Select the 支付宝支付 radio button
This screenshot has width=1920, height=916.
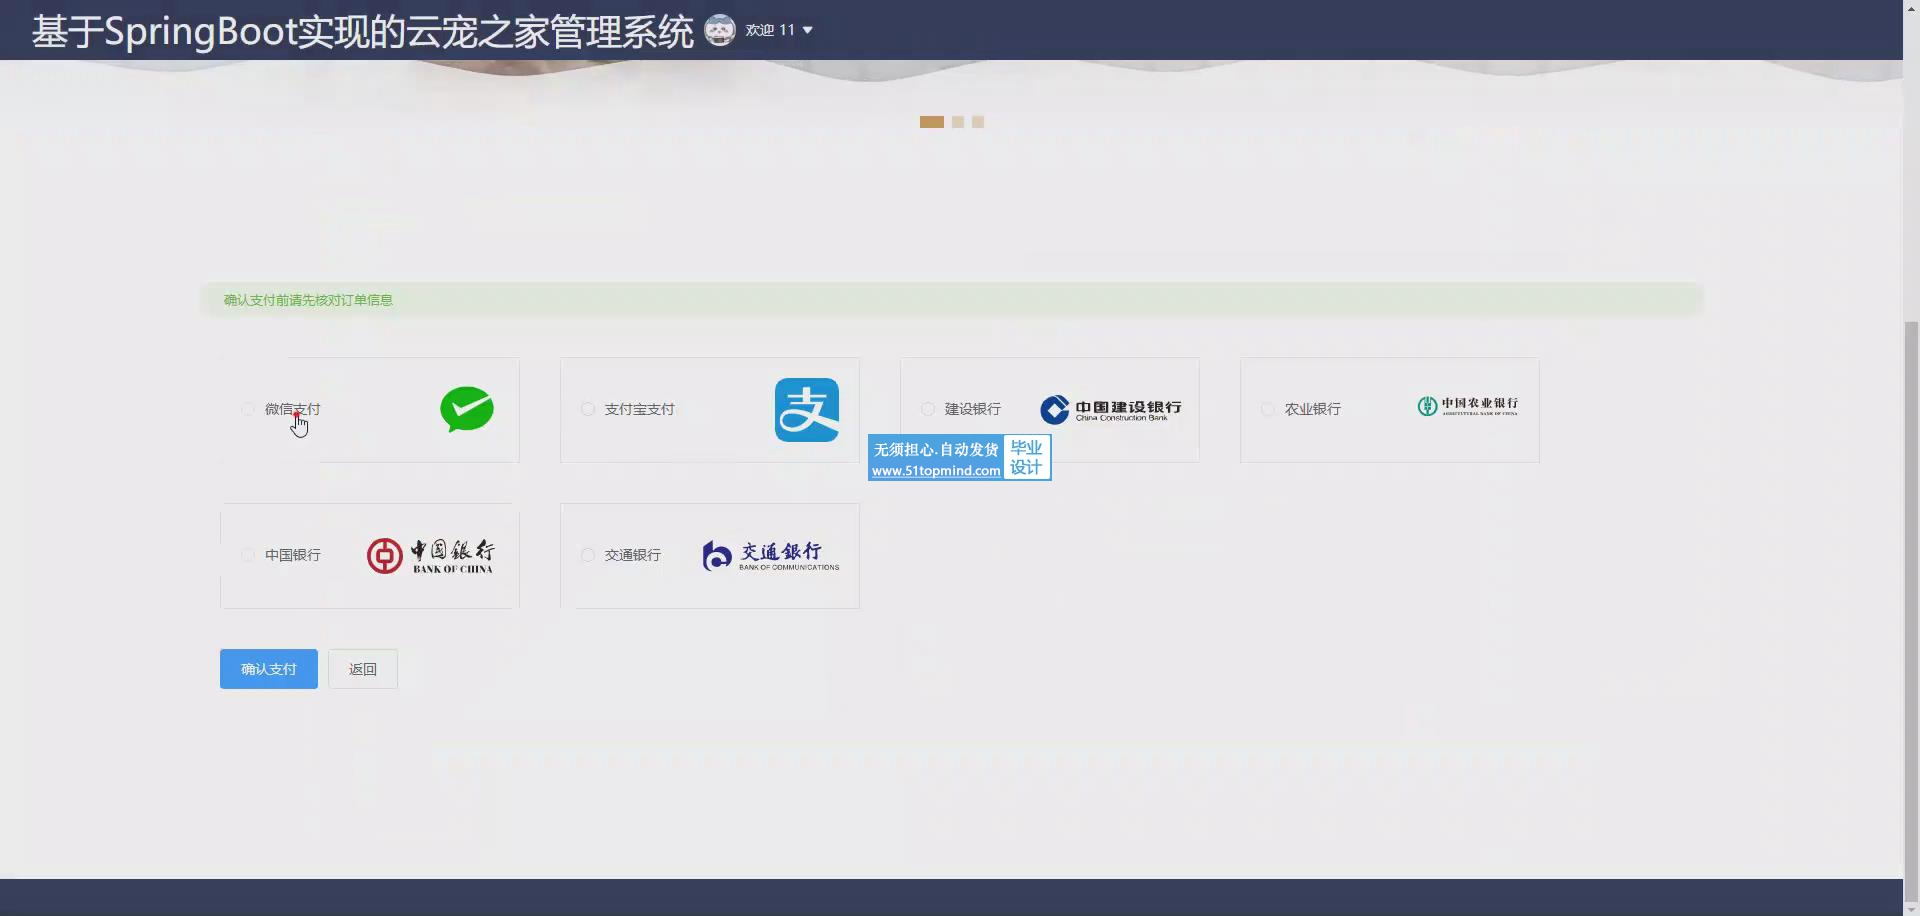(x=588, y=409)
